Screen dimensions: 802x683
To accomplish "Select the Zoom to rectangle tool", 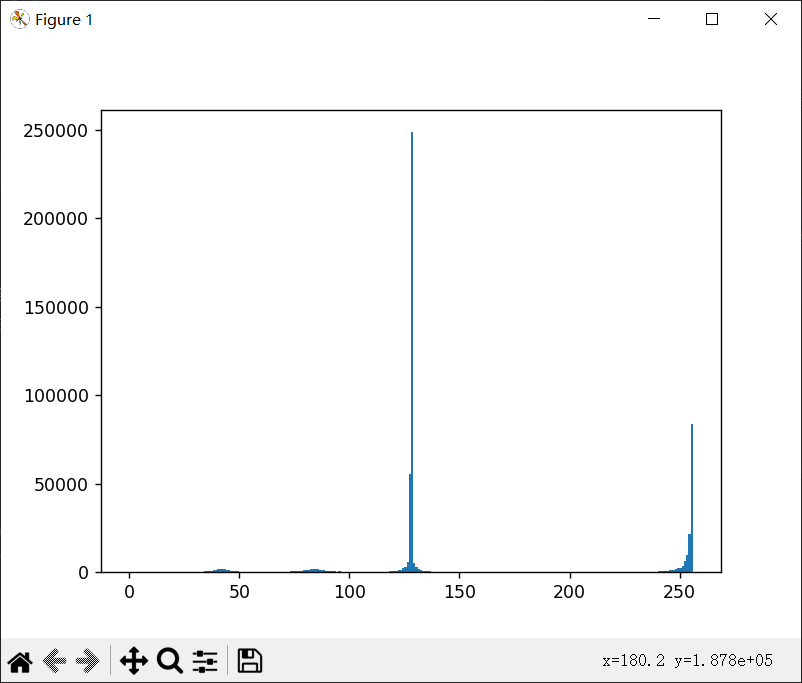I will (170, 661).
